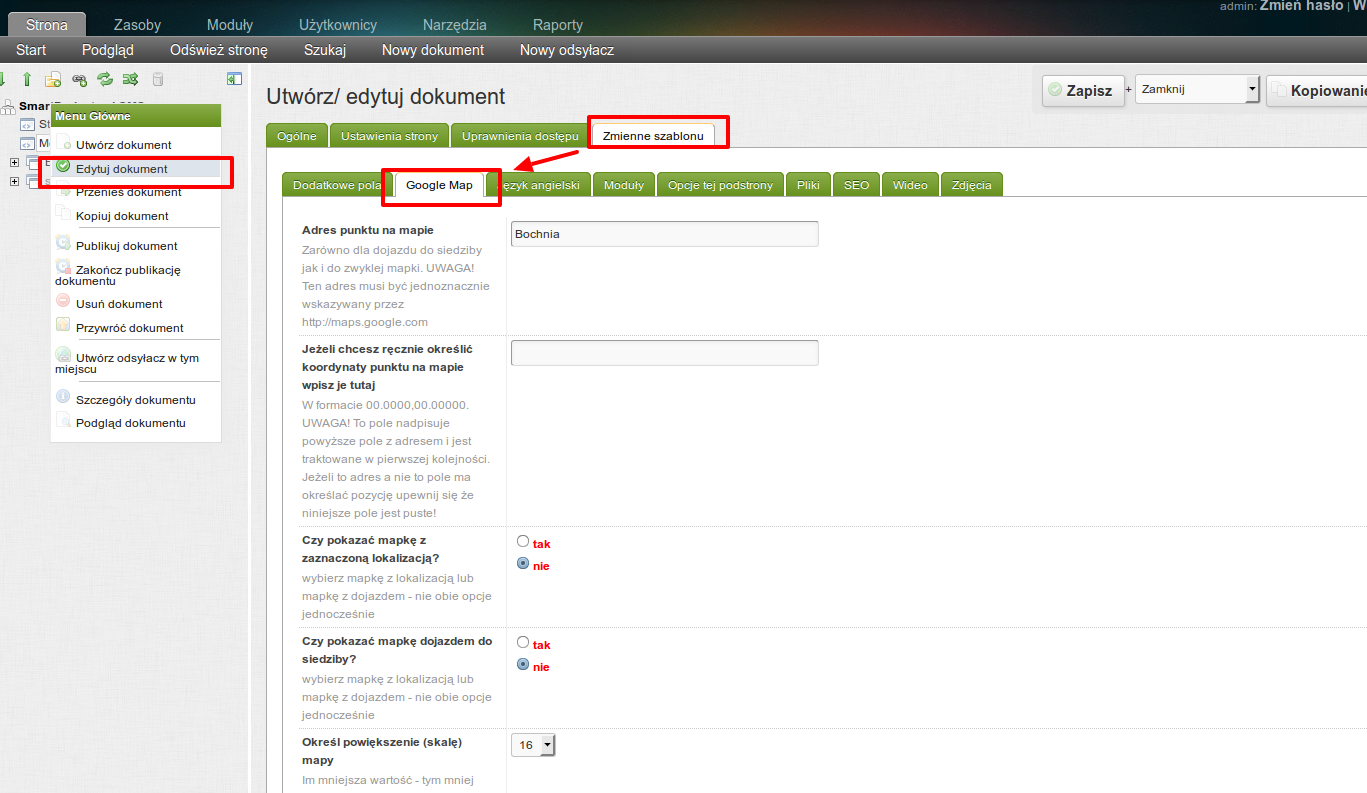Click the new weblink chain icon in tree toolbar
Viewport: 1367px width, 793px height.
pyautogui.click(x=80, y=79)
